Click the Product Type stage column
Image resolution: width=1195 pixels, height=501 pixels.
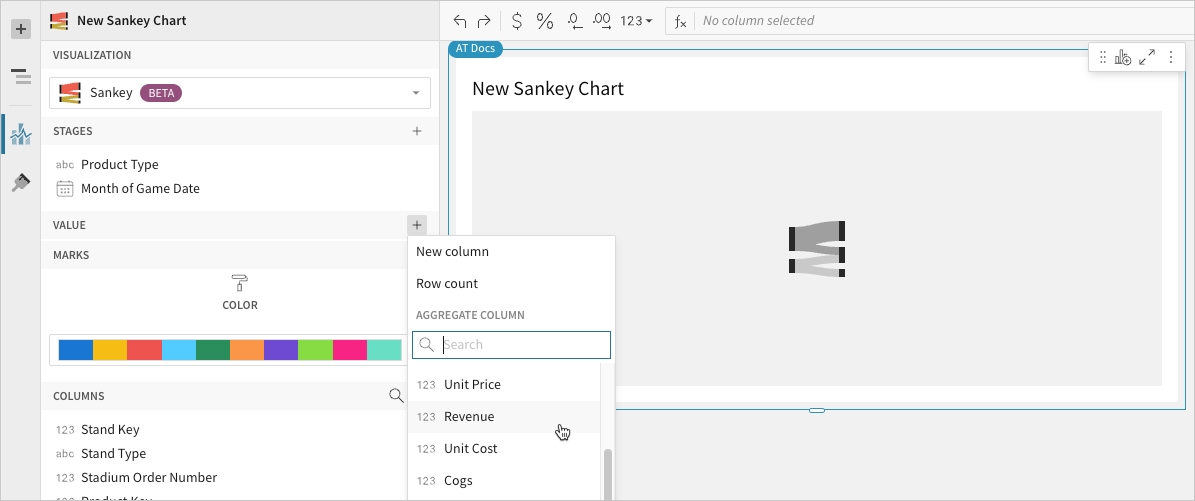119,164
